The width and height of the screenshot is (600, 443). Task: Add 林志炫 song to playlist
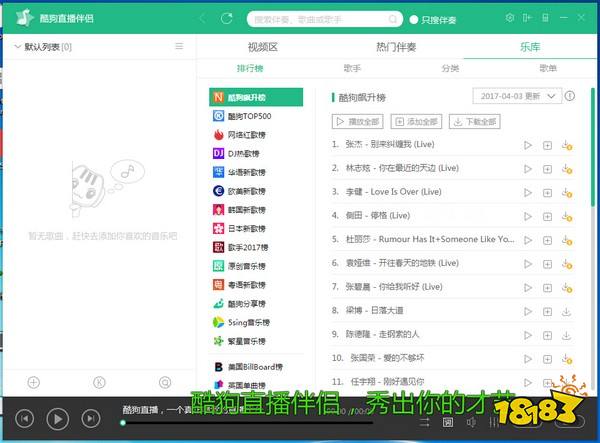(547, 168)
